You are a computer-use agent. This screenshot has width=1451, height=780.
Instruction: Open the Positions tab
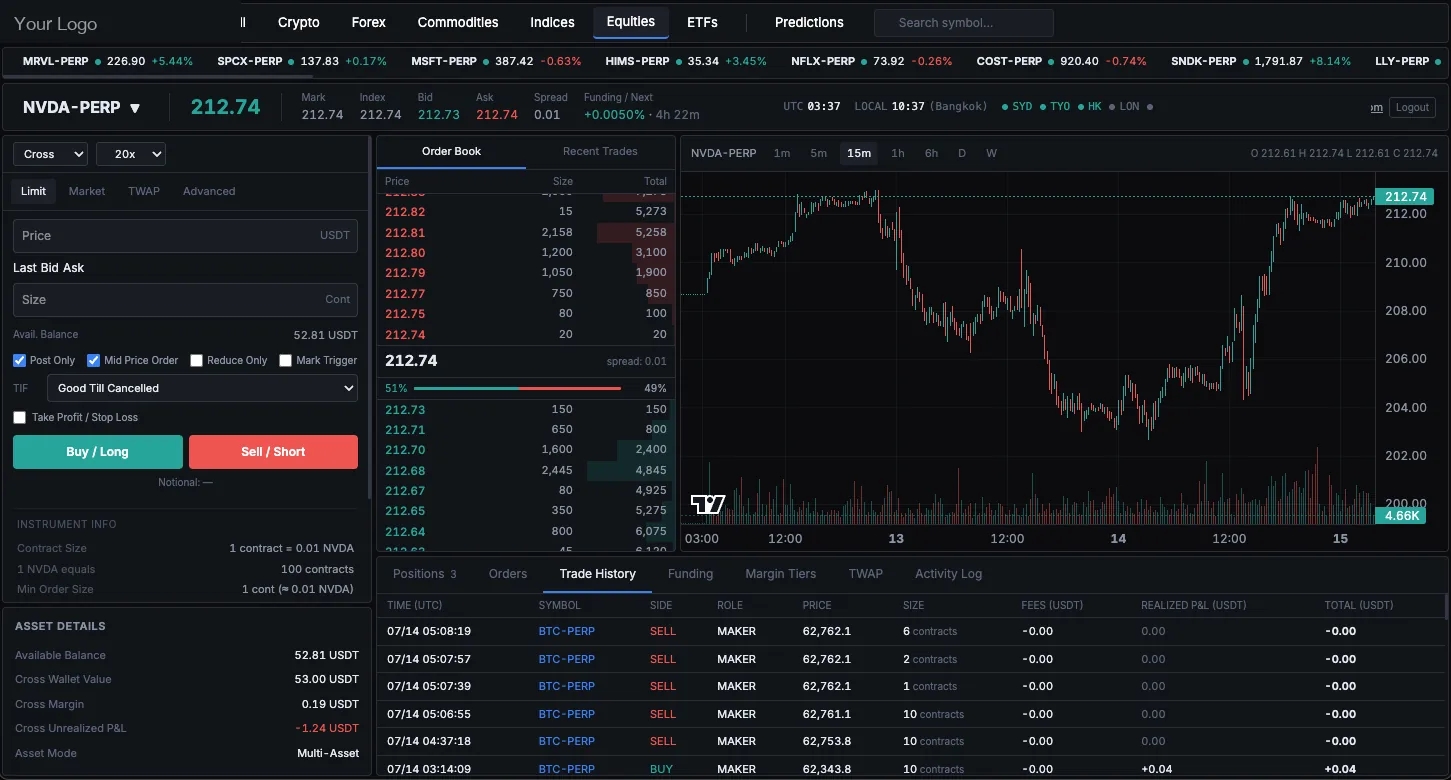[x=425, y=574]
